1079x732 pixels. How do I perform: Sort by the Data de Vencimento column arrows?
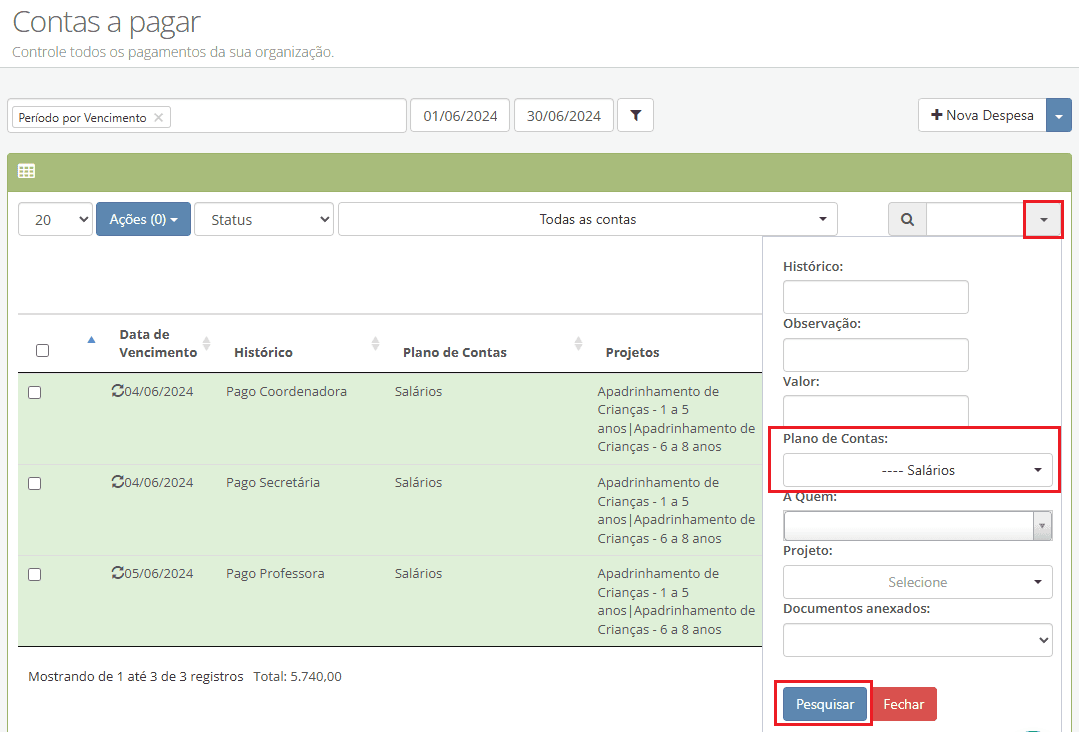point(206,343)
